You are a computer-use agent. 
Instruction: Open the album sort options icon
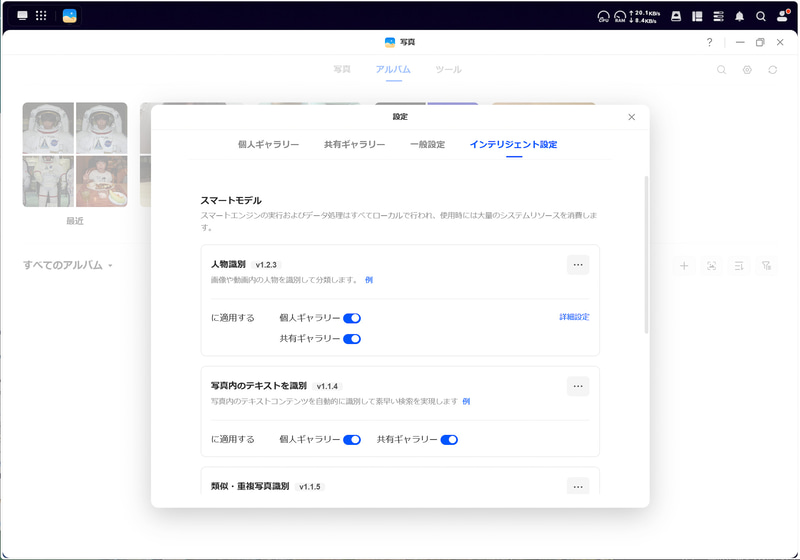739,266
